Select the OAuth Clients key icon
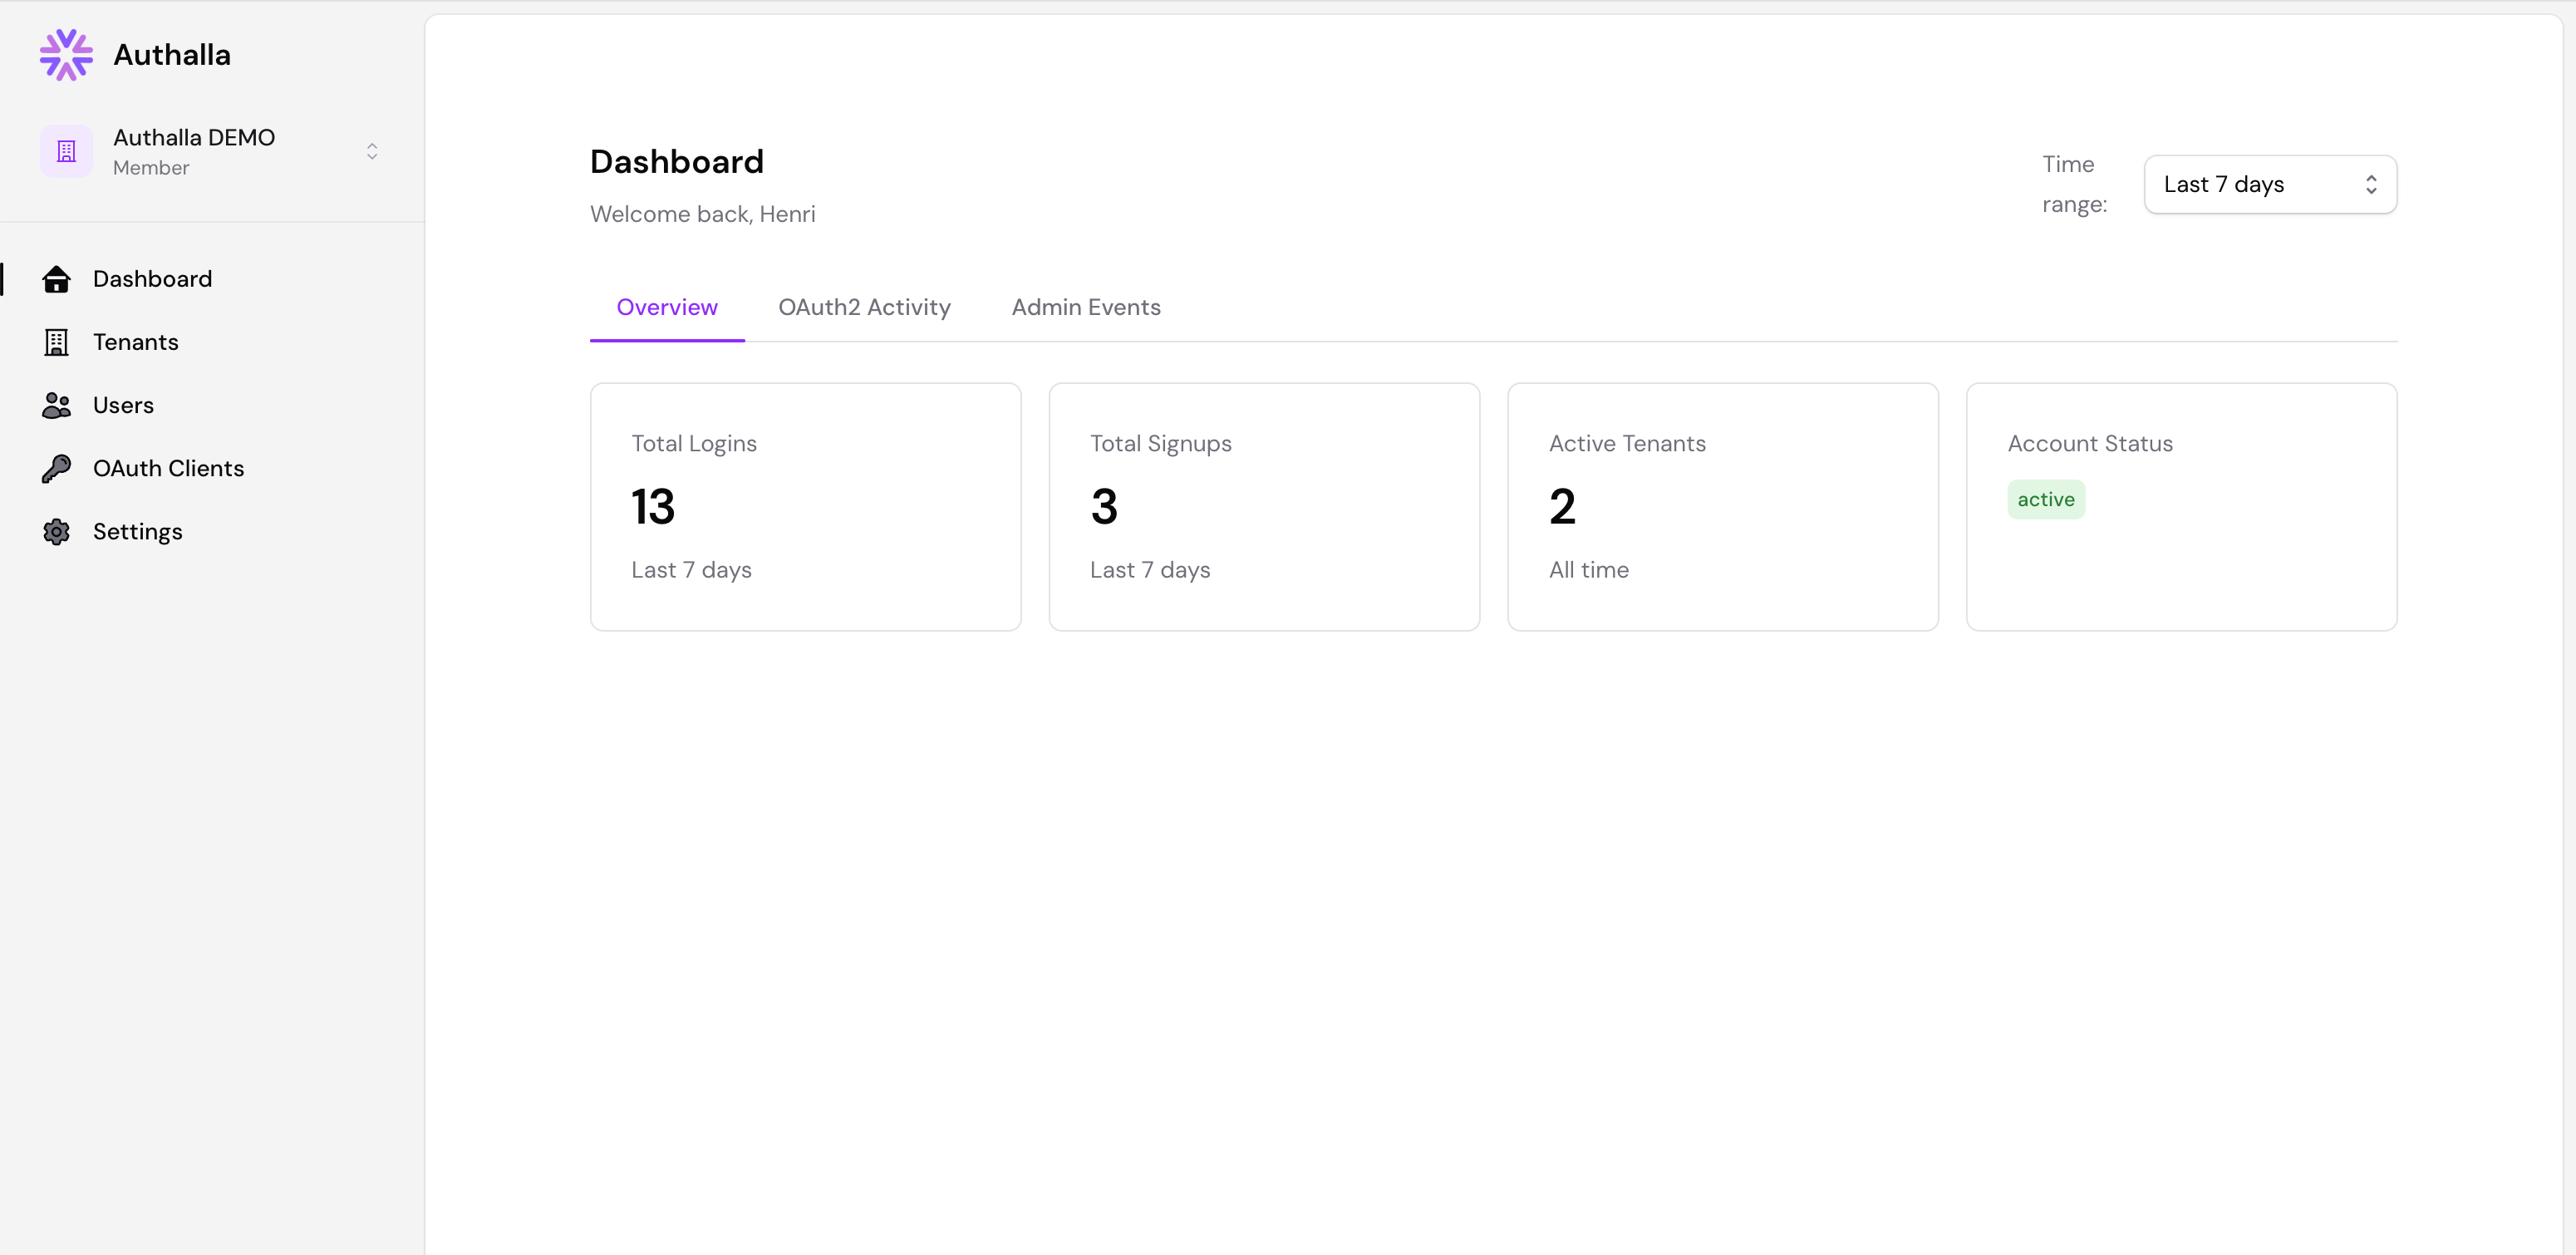Image resolution: width=2576 pixels, height=1255 pixels. [x=56, y=468]
